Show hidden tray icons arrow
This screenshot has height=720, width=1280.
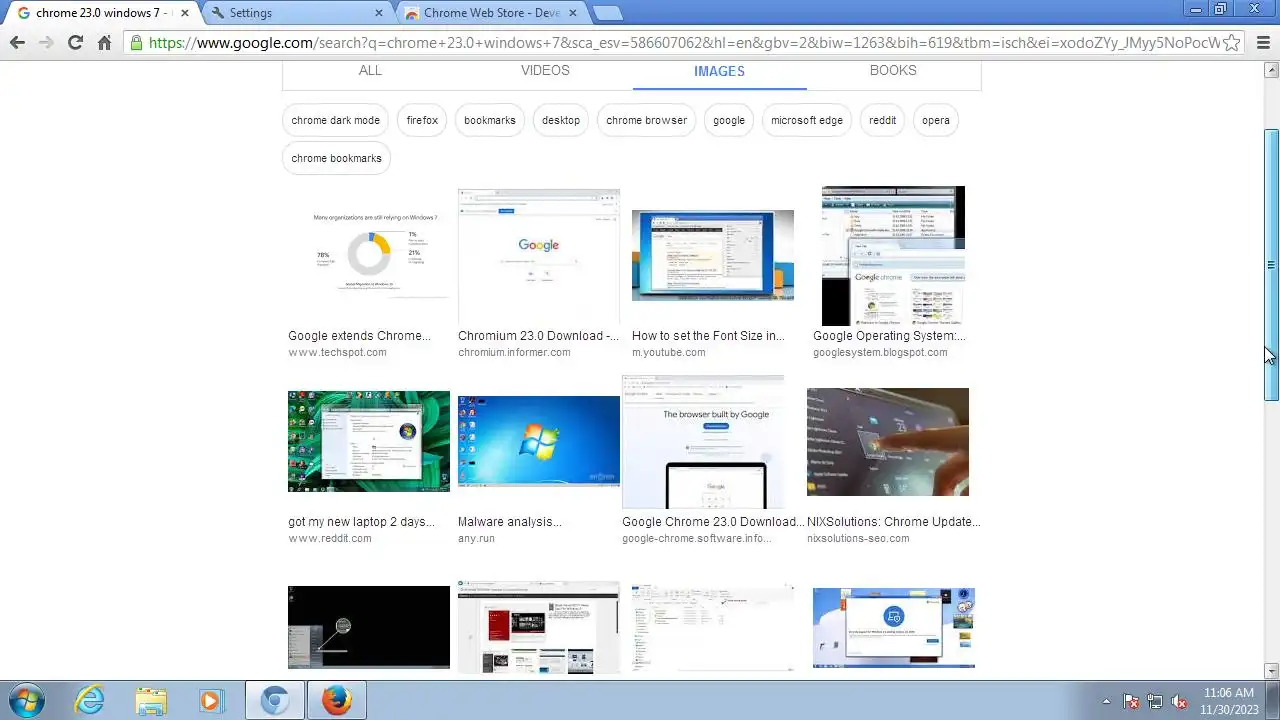tap(1106, 701)
